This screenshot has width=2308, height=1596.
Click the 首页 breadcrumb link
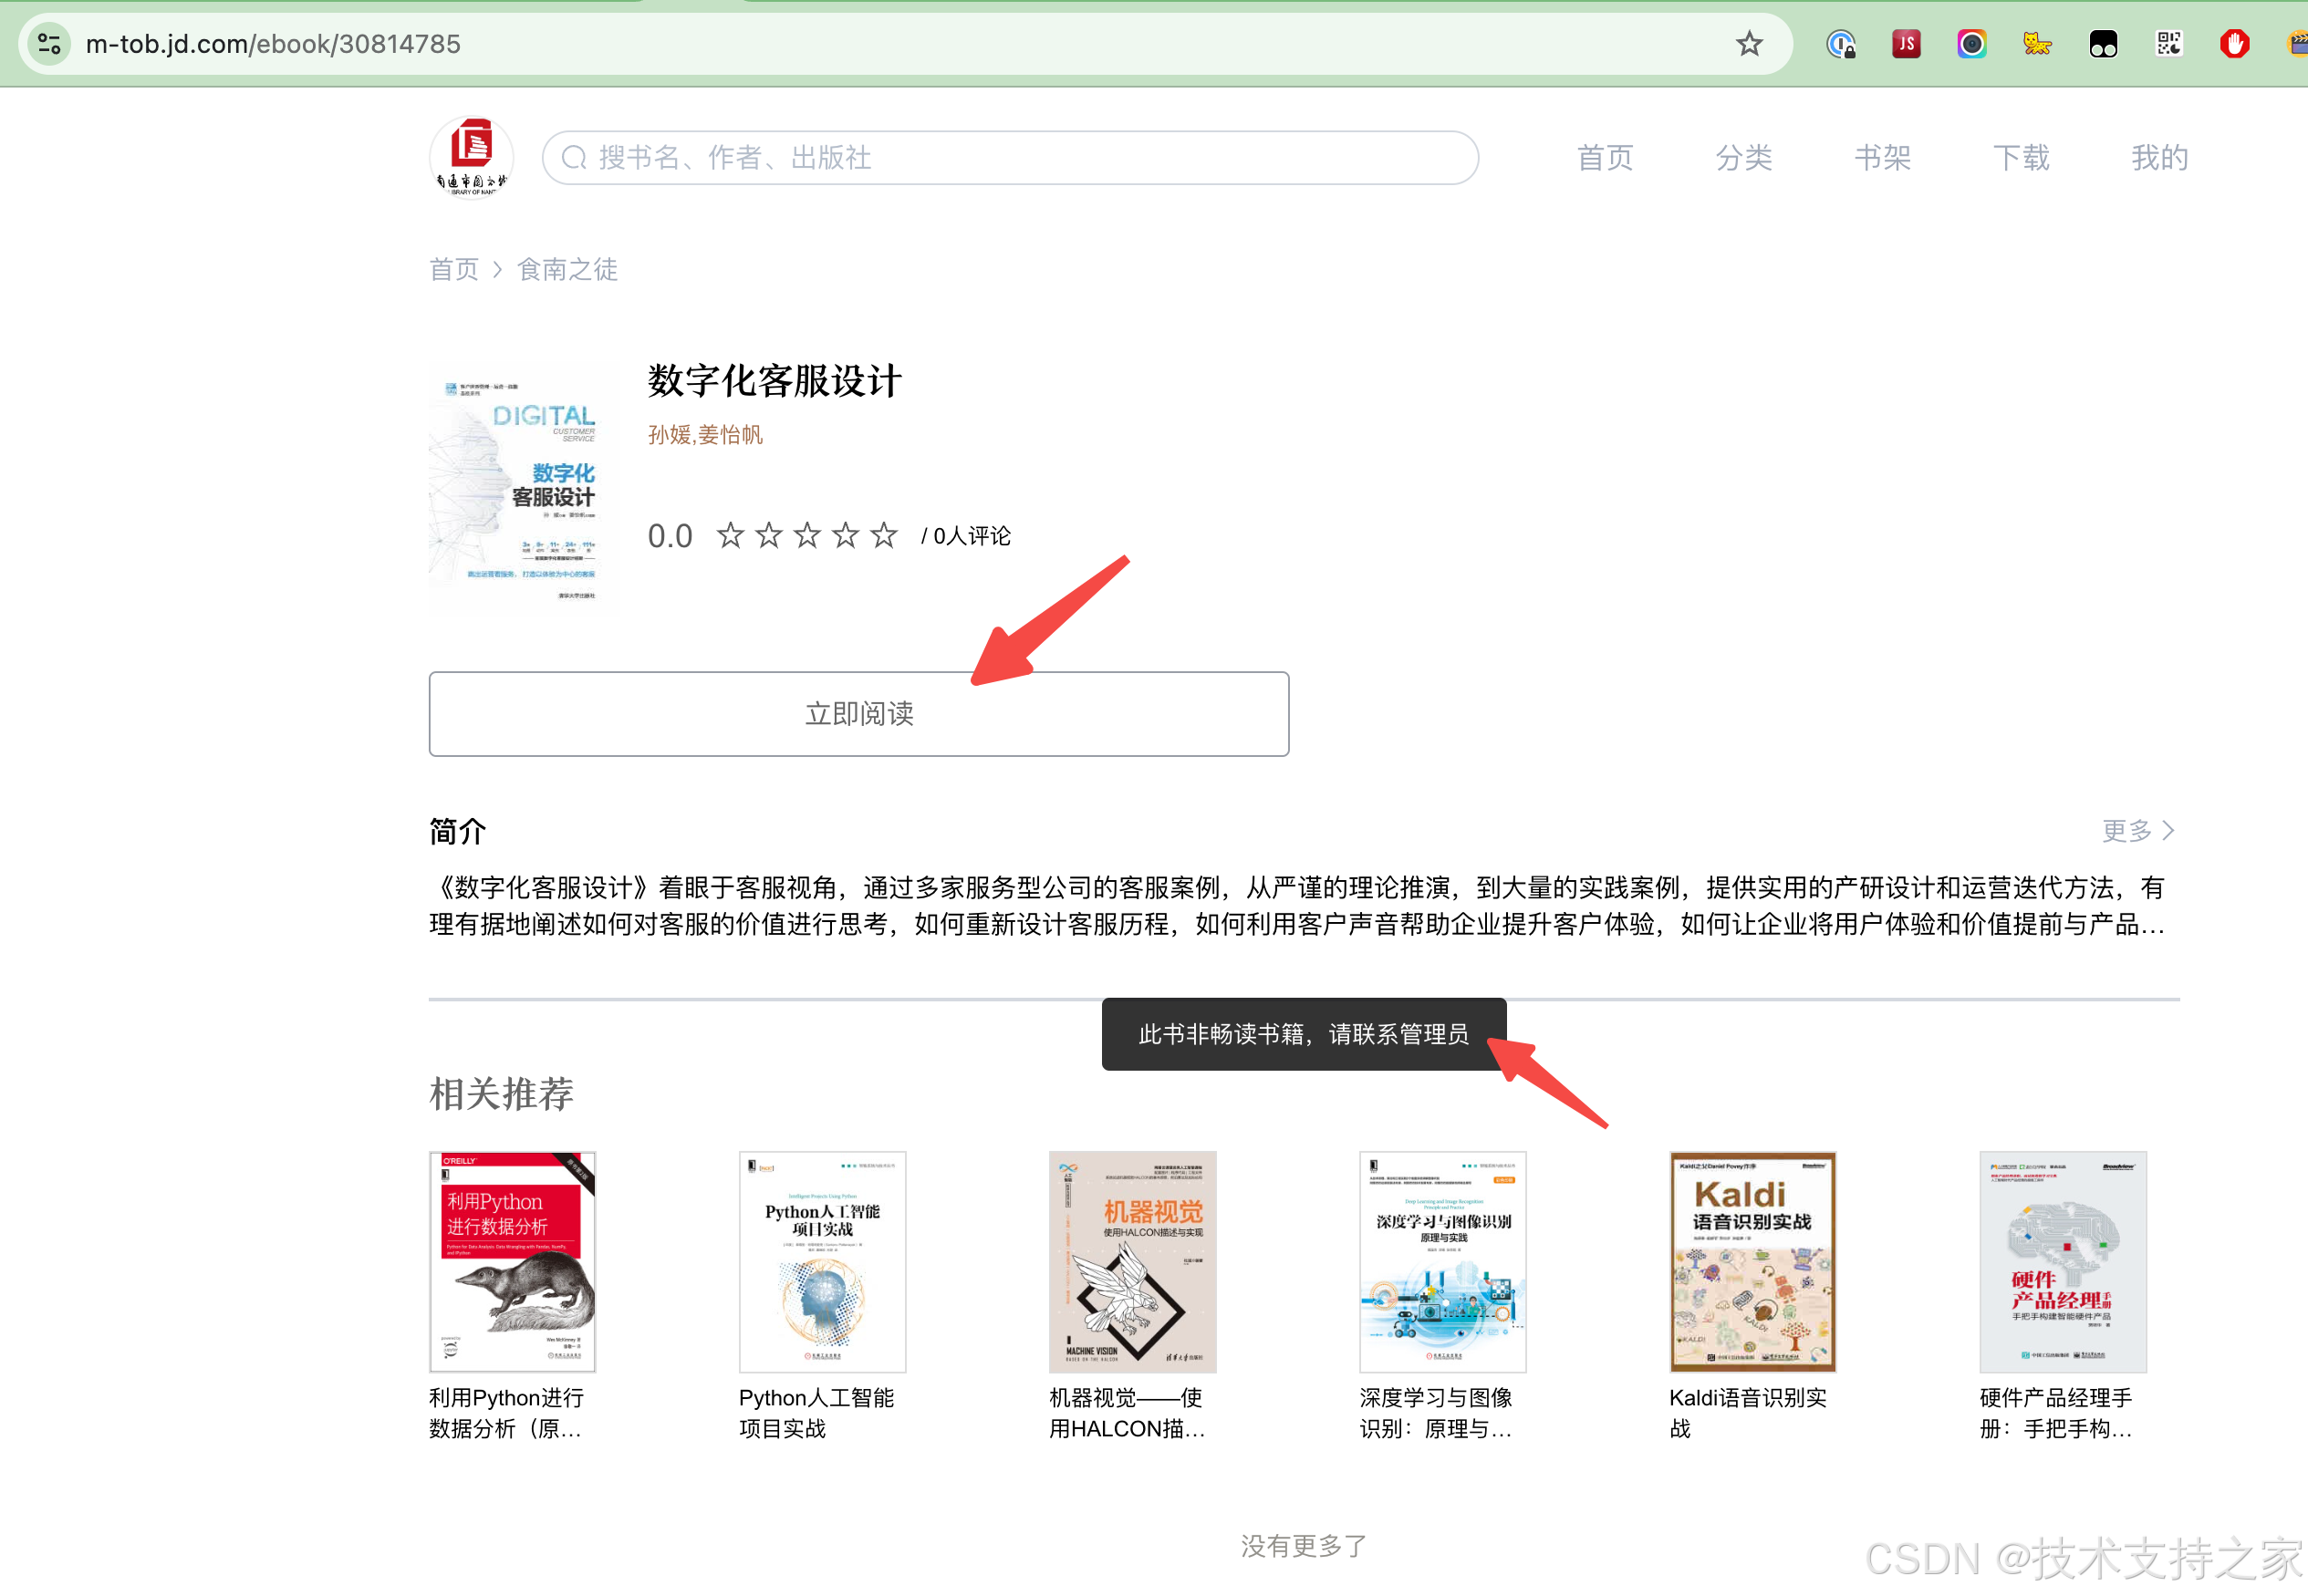coord(454,269)
